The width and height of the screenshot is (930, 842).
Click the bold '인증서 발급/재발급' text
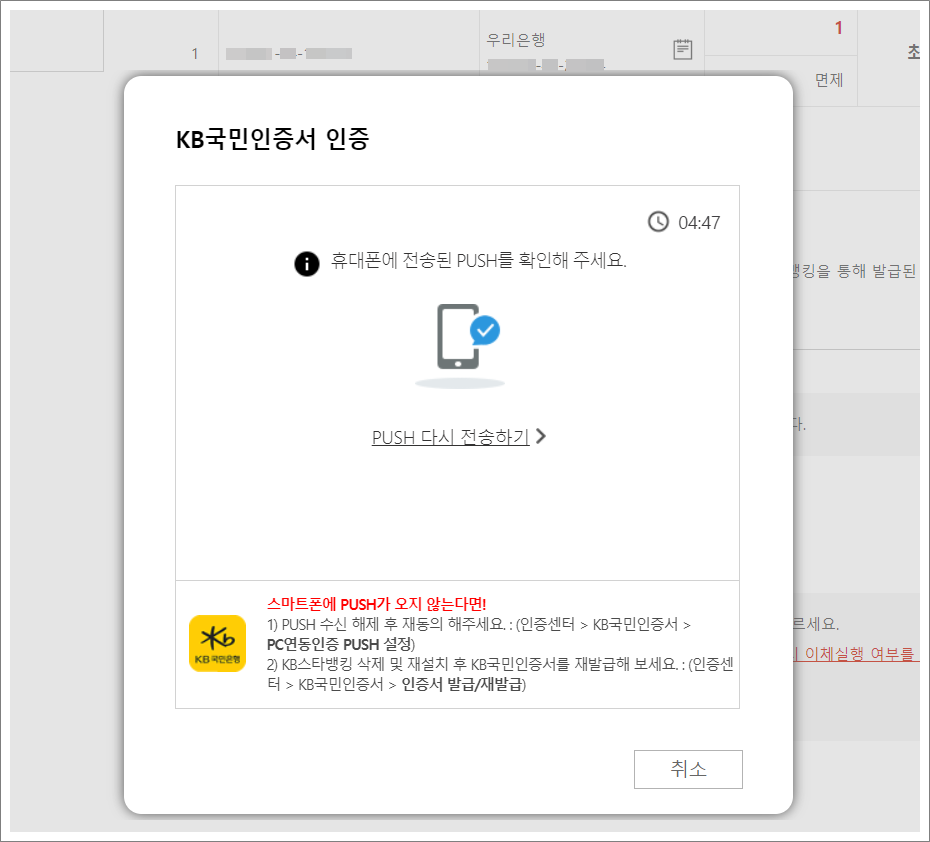[462, 684]
